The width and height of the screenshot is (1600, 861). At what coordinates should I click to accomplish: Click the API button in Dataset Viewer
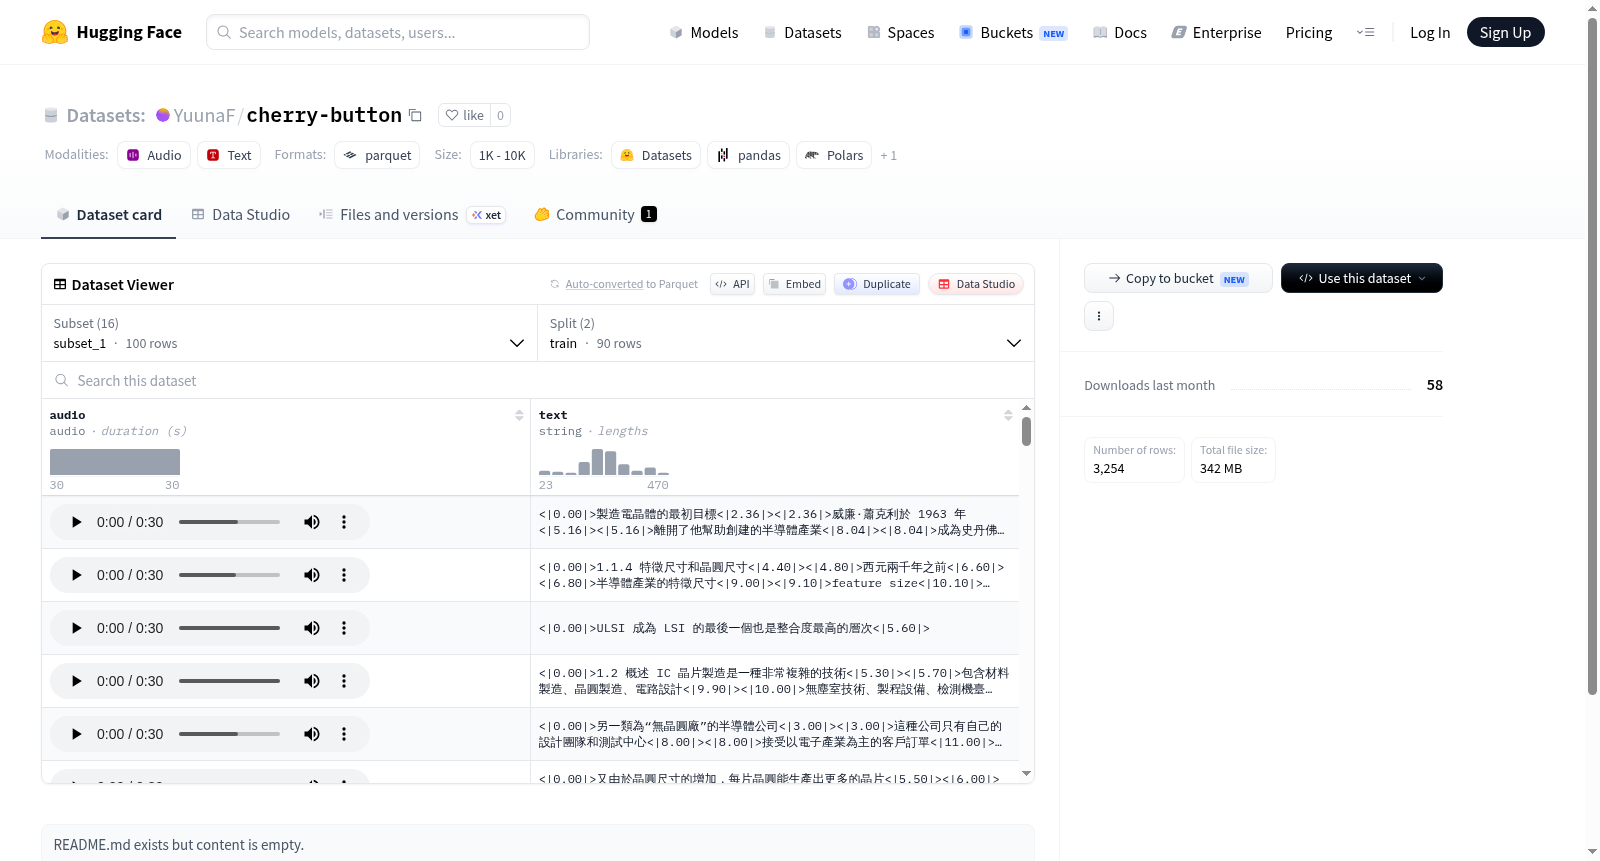[732, 284]
